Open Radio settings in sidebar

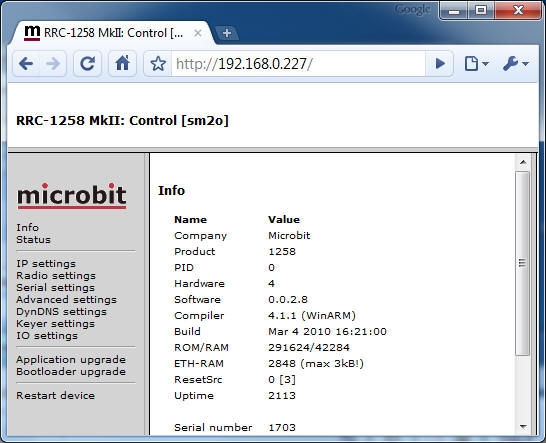(x=56, y=275)
